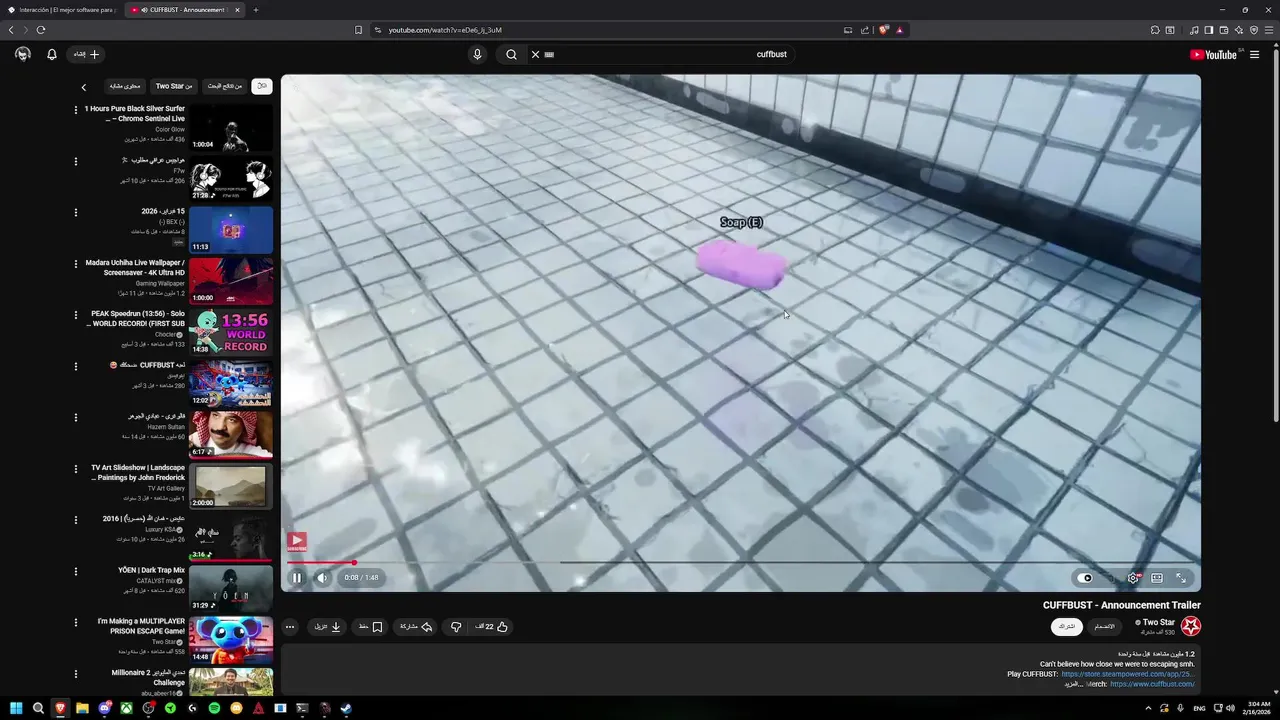The image size is (1280, 720).
Task: Like the video with the thumbs up
Action: 492,627
